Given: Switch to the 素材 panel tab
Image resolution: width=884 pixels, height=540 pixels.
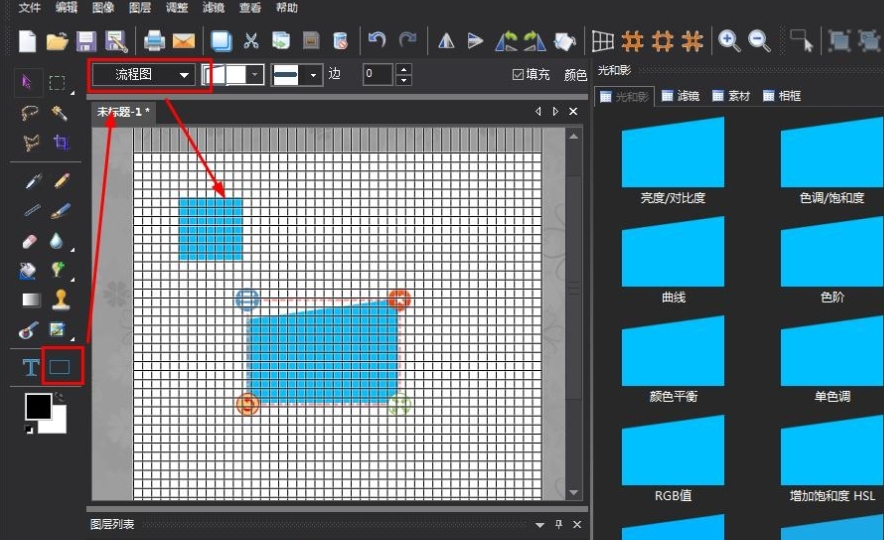Looking at the screenshot, I should pos(731,96).
